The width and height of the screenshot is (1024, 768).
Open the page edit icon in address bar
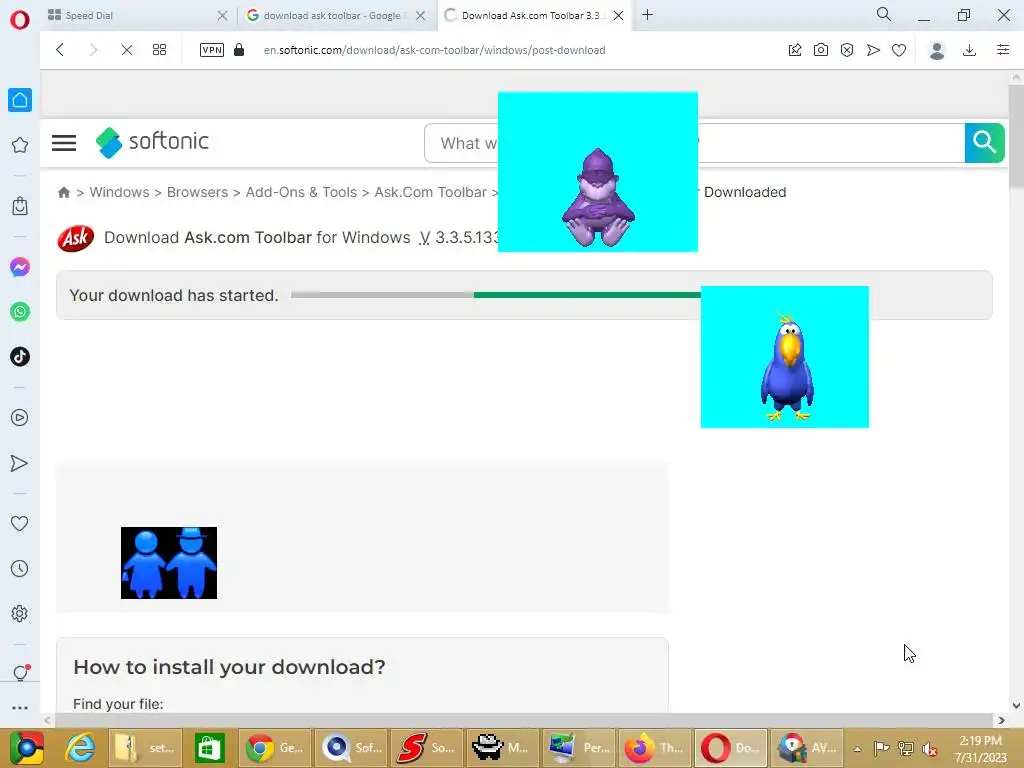(795, 50)
